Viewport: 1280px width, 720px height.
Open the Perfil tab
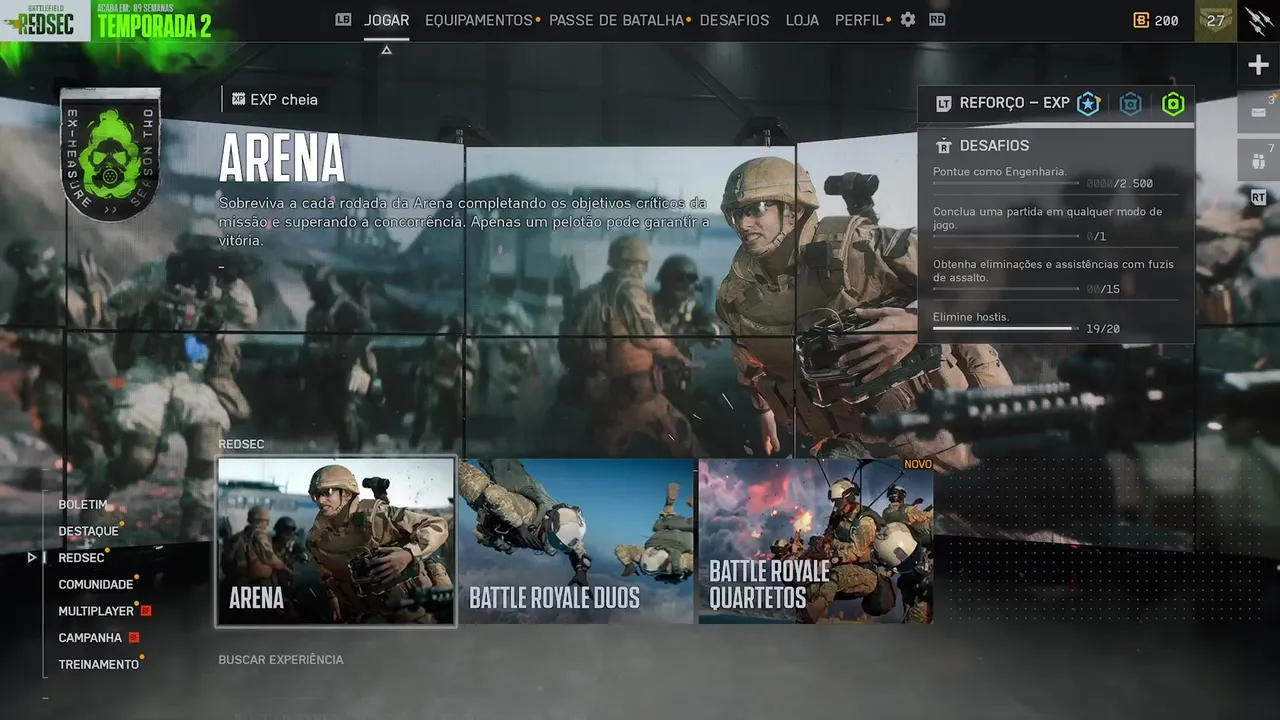pos(860,20)
